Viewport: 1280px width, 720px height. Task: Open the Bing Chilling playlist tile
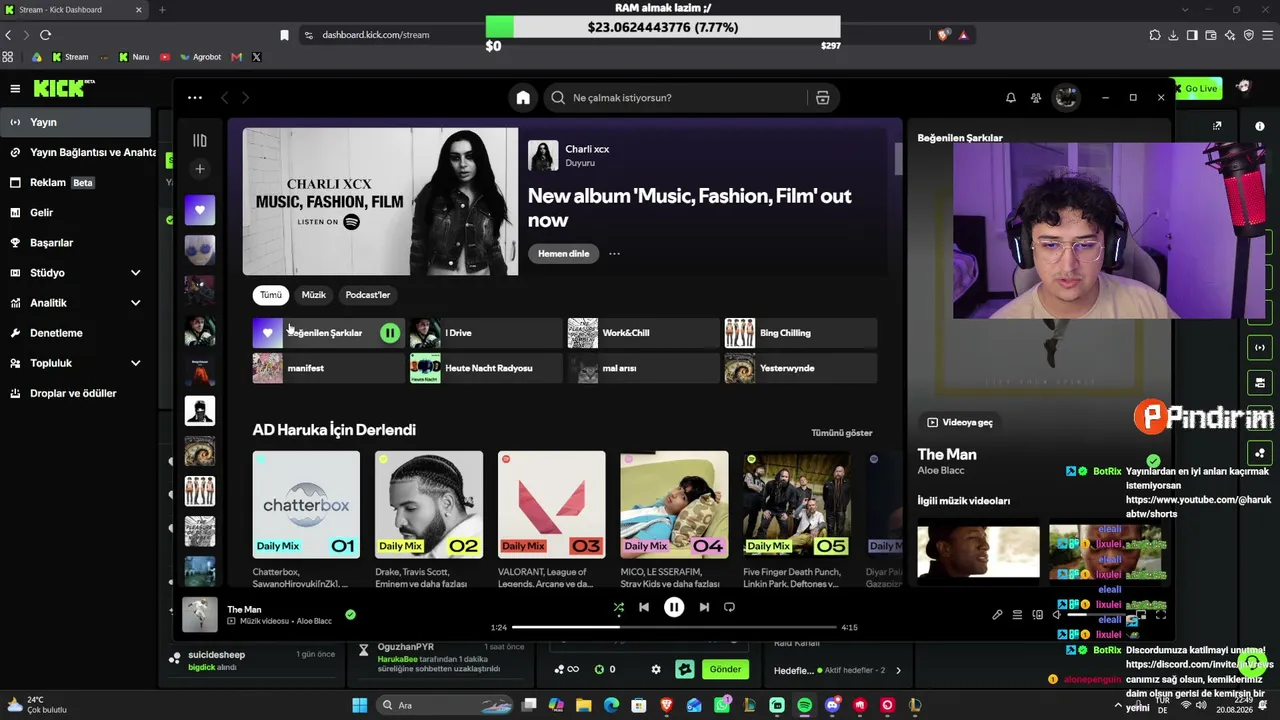coord(801,333)
